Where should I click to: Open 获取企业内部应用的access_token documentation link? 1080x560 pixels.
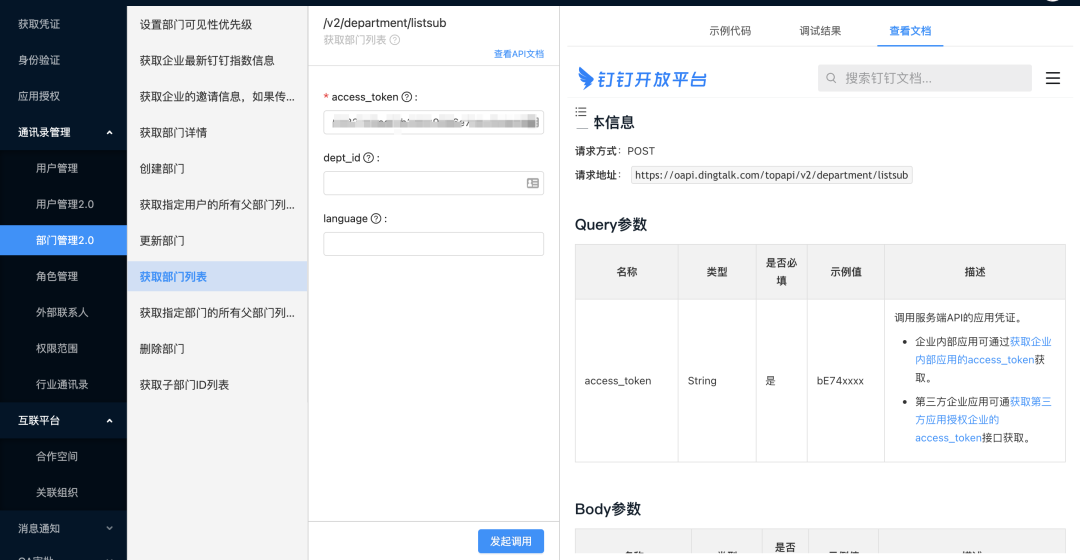pyautogui.click(x=1029, y=342)
